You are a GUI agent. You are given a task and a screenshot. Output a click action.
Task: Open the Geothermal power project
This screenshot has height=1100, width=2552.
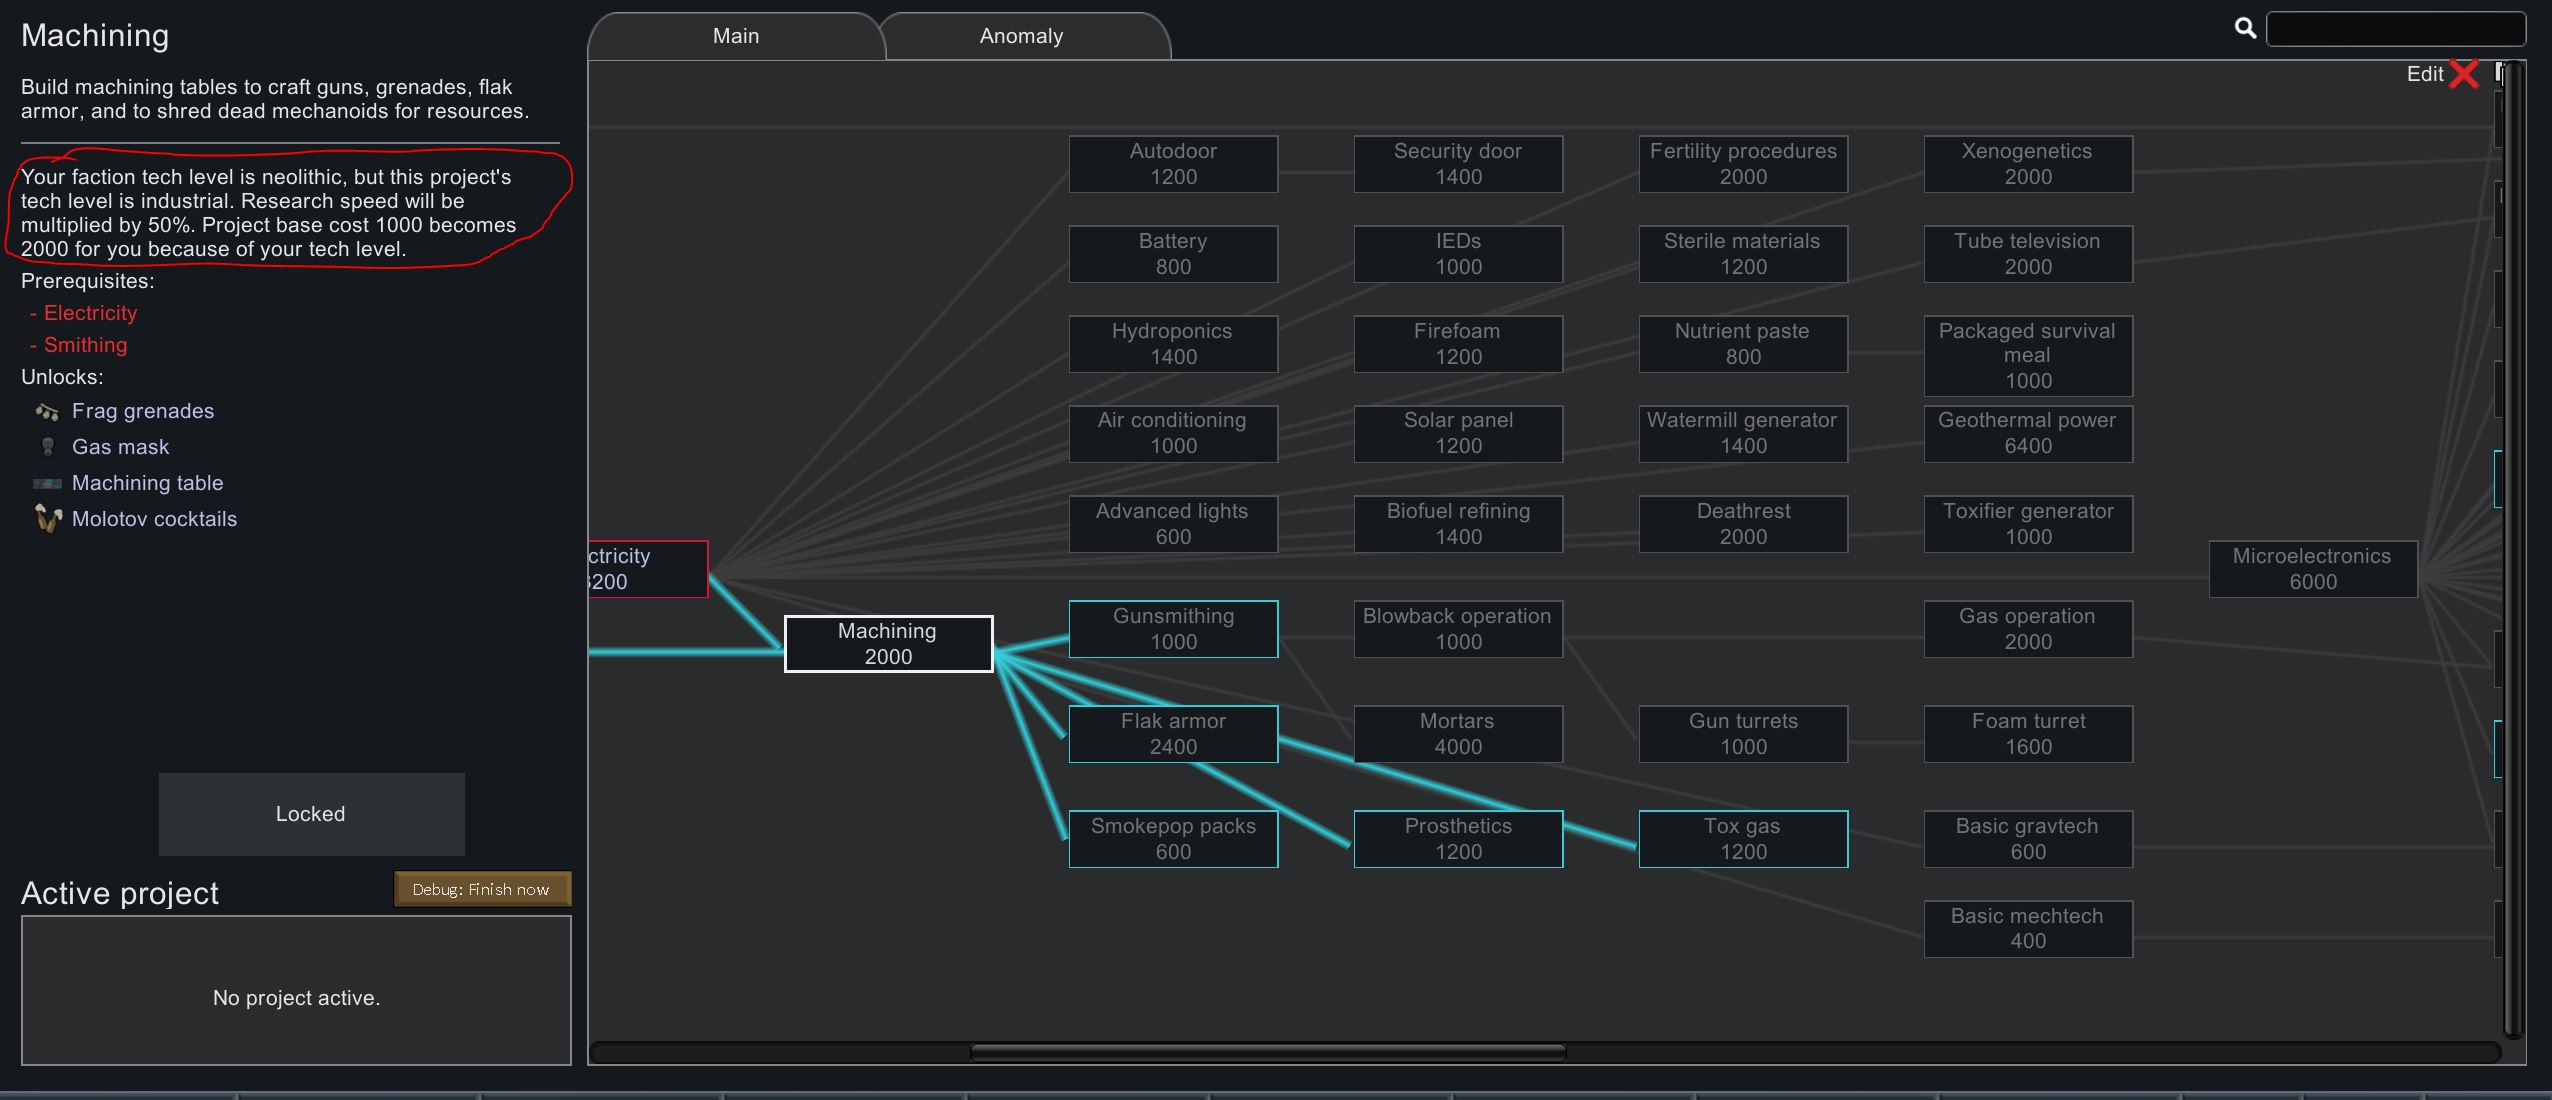[x=2028, y=434]
